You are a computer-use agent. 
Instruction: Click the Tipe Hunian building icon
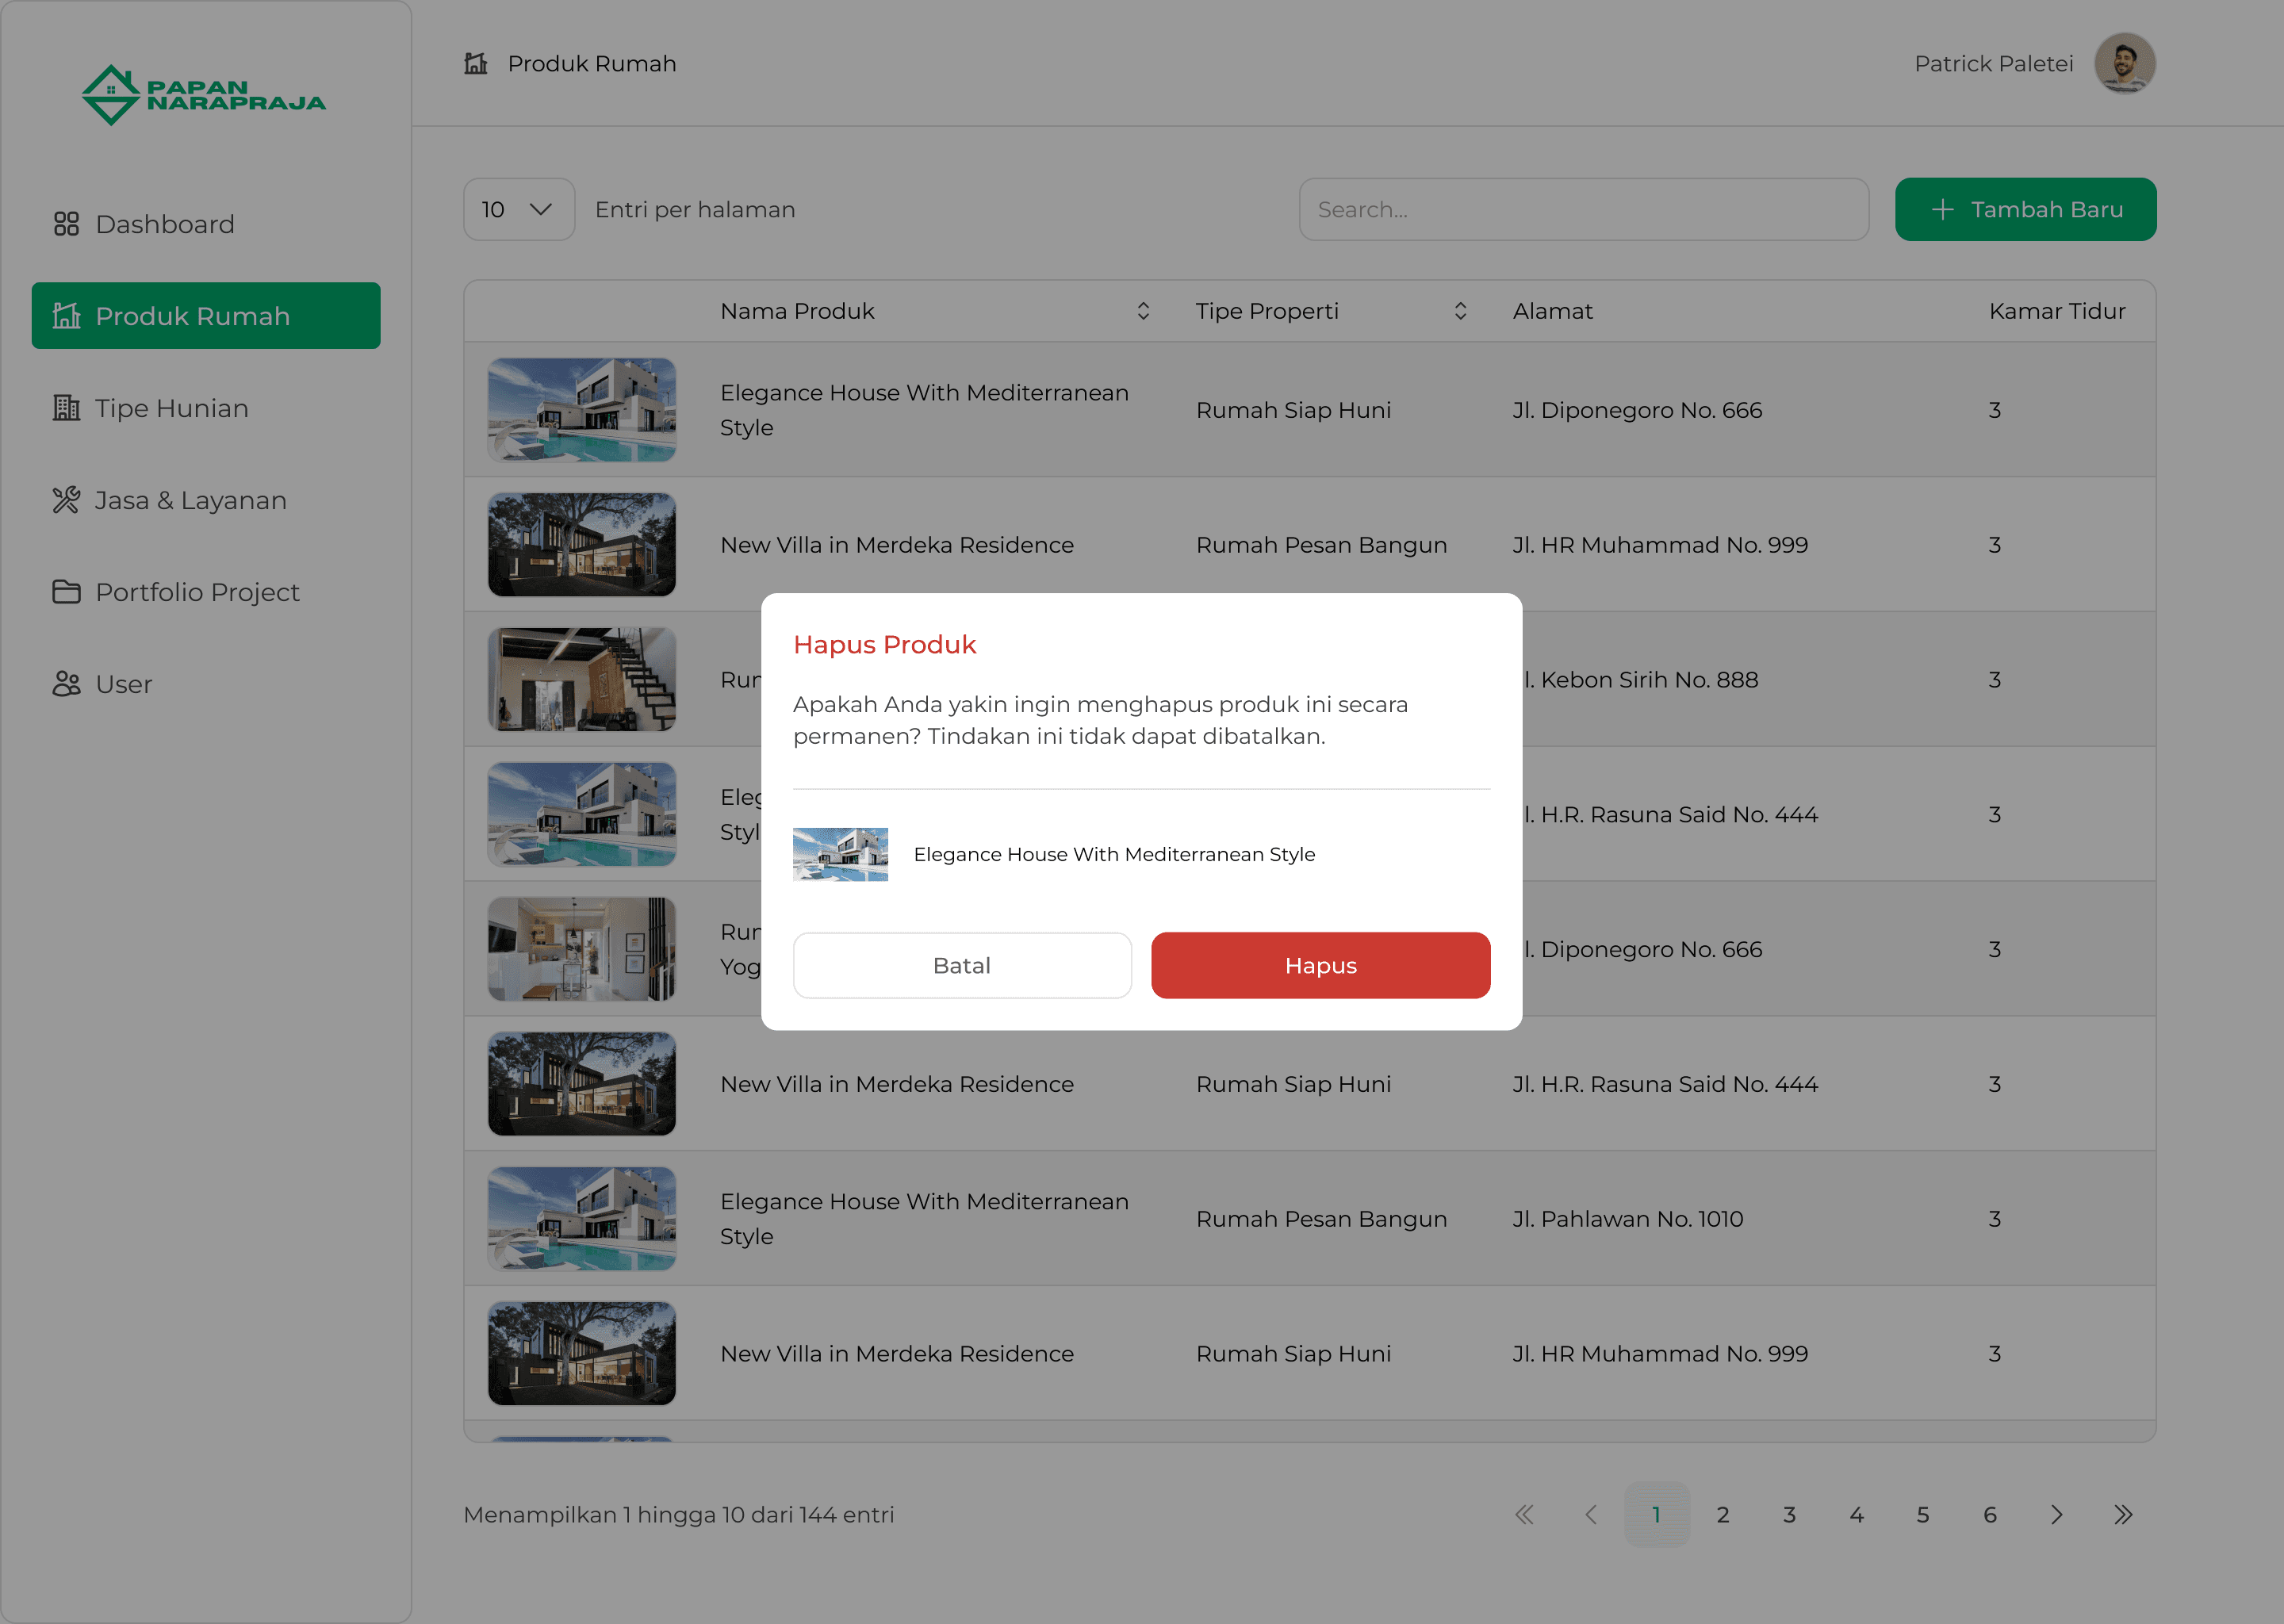66,408
